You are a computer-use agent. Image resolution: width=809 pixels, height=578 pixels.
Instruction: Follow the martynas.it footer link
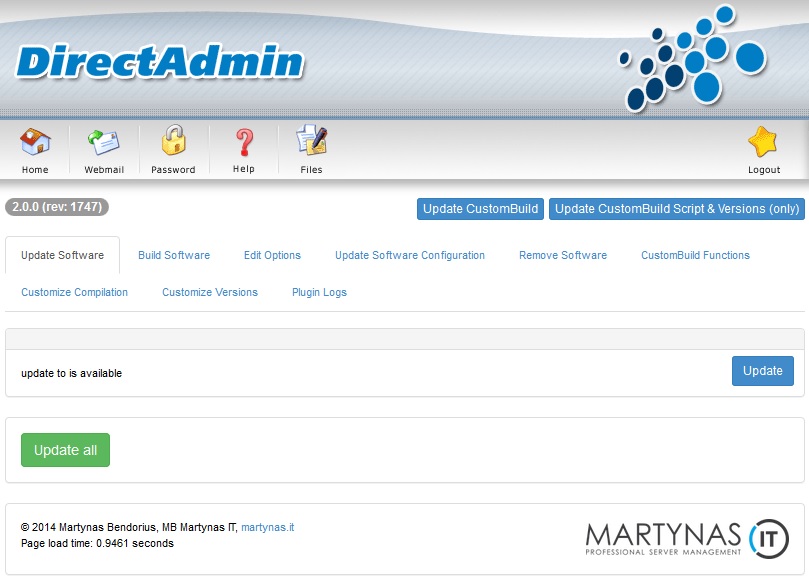(x=267, y=527)
